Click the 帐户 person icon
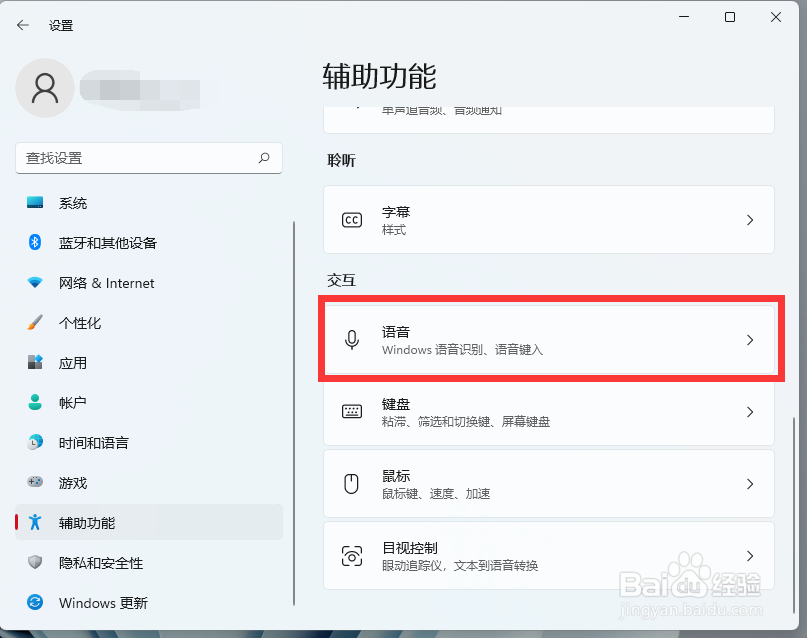807x638 pixels. pyautogui.click(x=35, y=402)
